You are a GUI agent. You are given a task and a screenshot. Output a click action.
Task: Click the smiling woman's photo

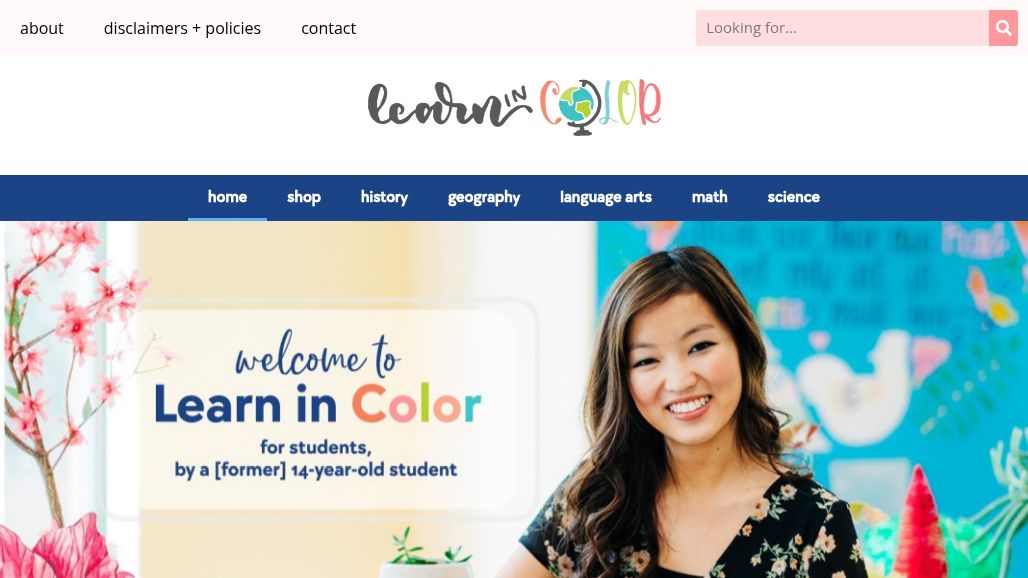coord(695,419)
